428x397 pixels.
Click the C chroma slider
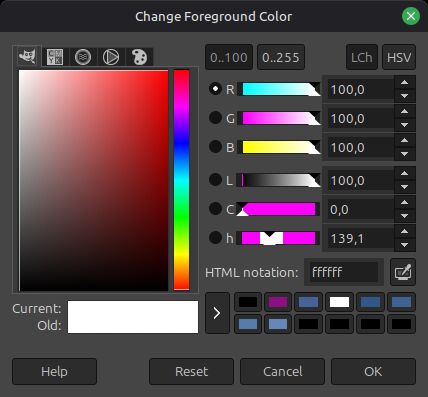pyautogui.click(x=278, y=209)
